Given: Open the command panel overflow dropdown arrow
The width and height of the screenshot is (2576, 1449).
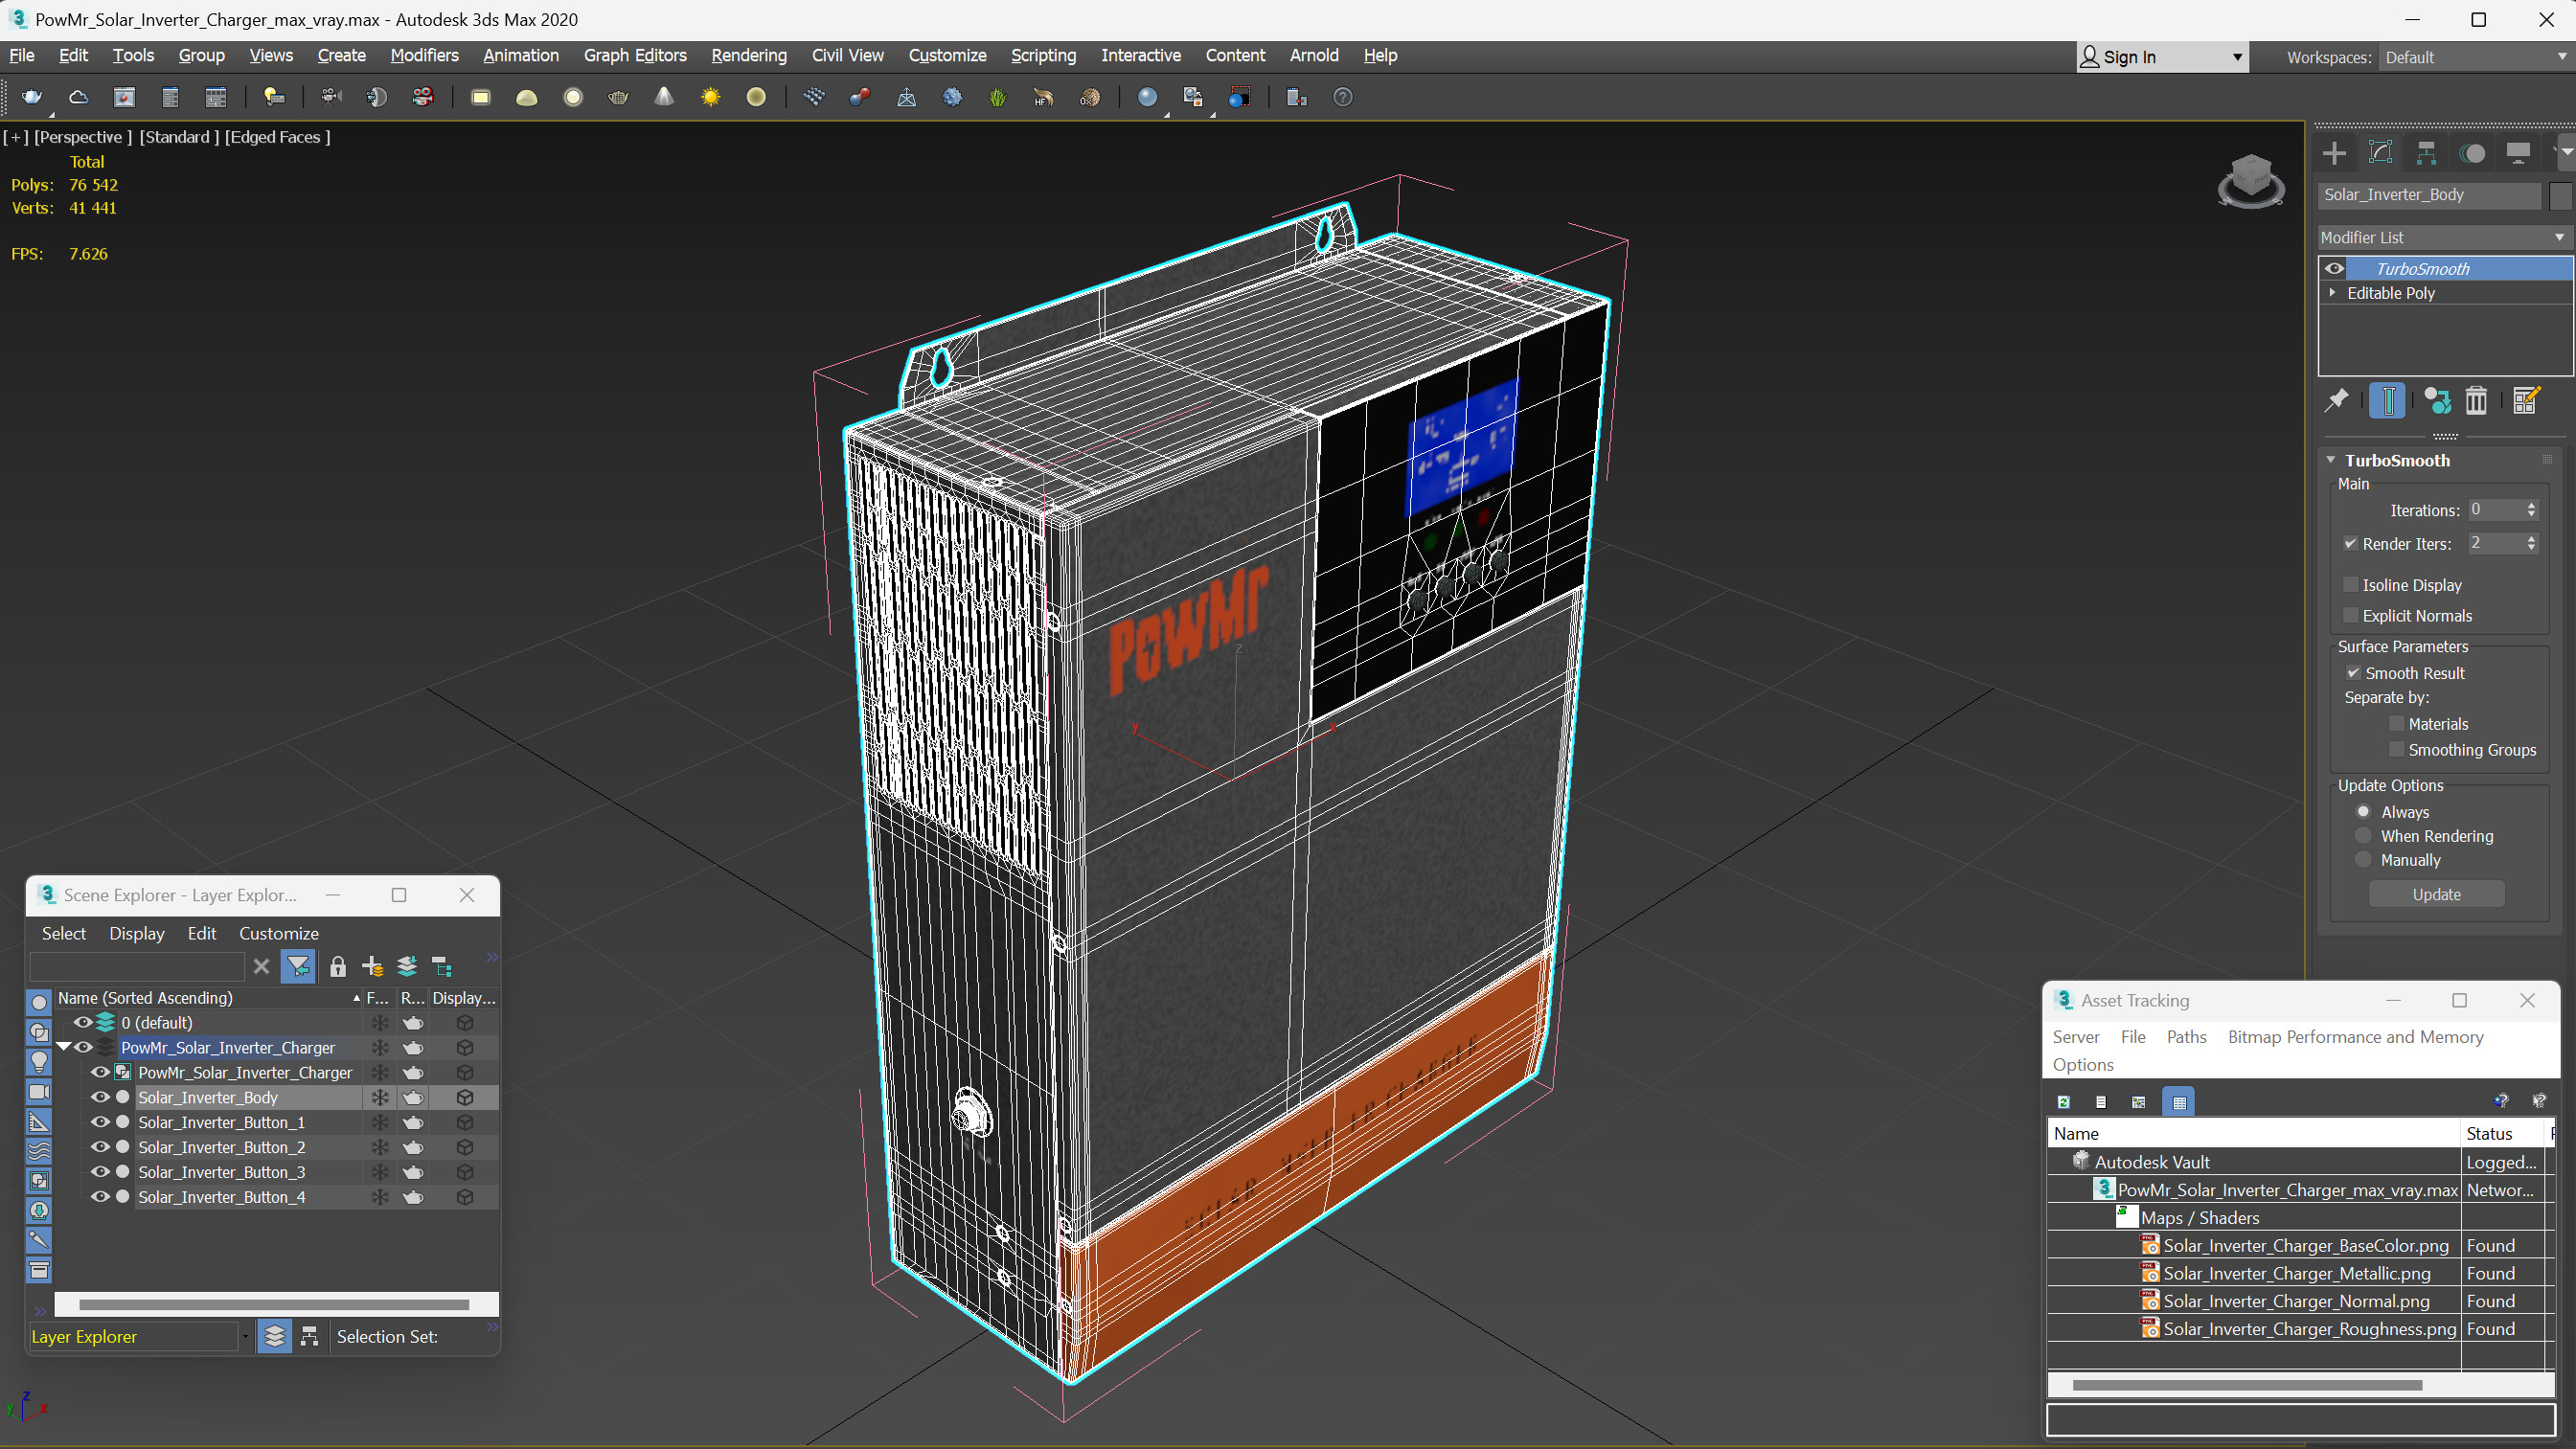Looking at the screenshot, I should click(x=2565, y=152).
